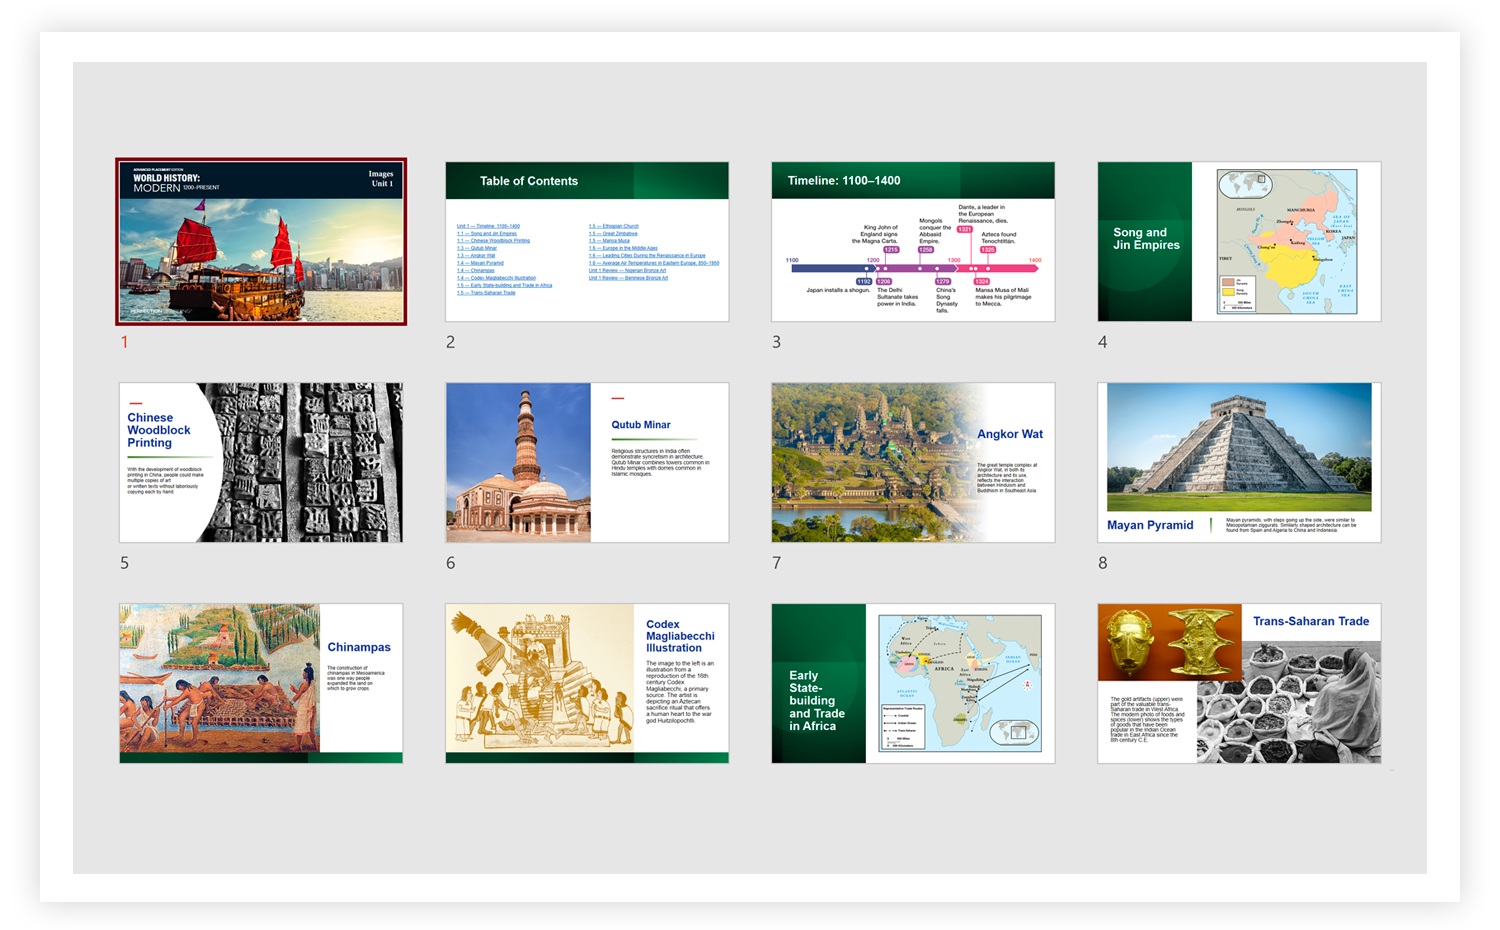
Task: Select the Chinese Woodblock Printing slide
Action: [261, 462]
